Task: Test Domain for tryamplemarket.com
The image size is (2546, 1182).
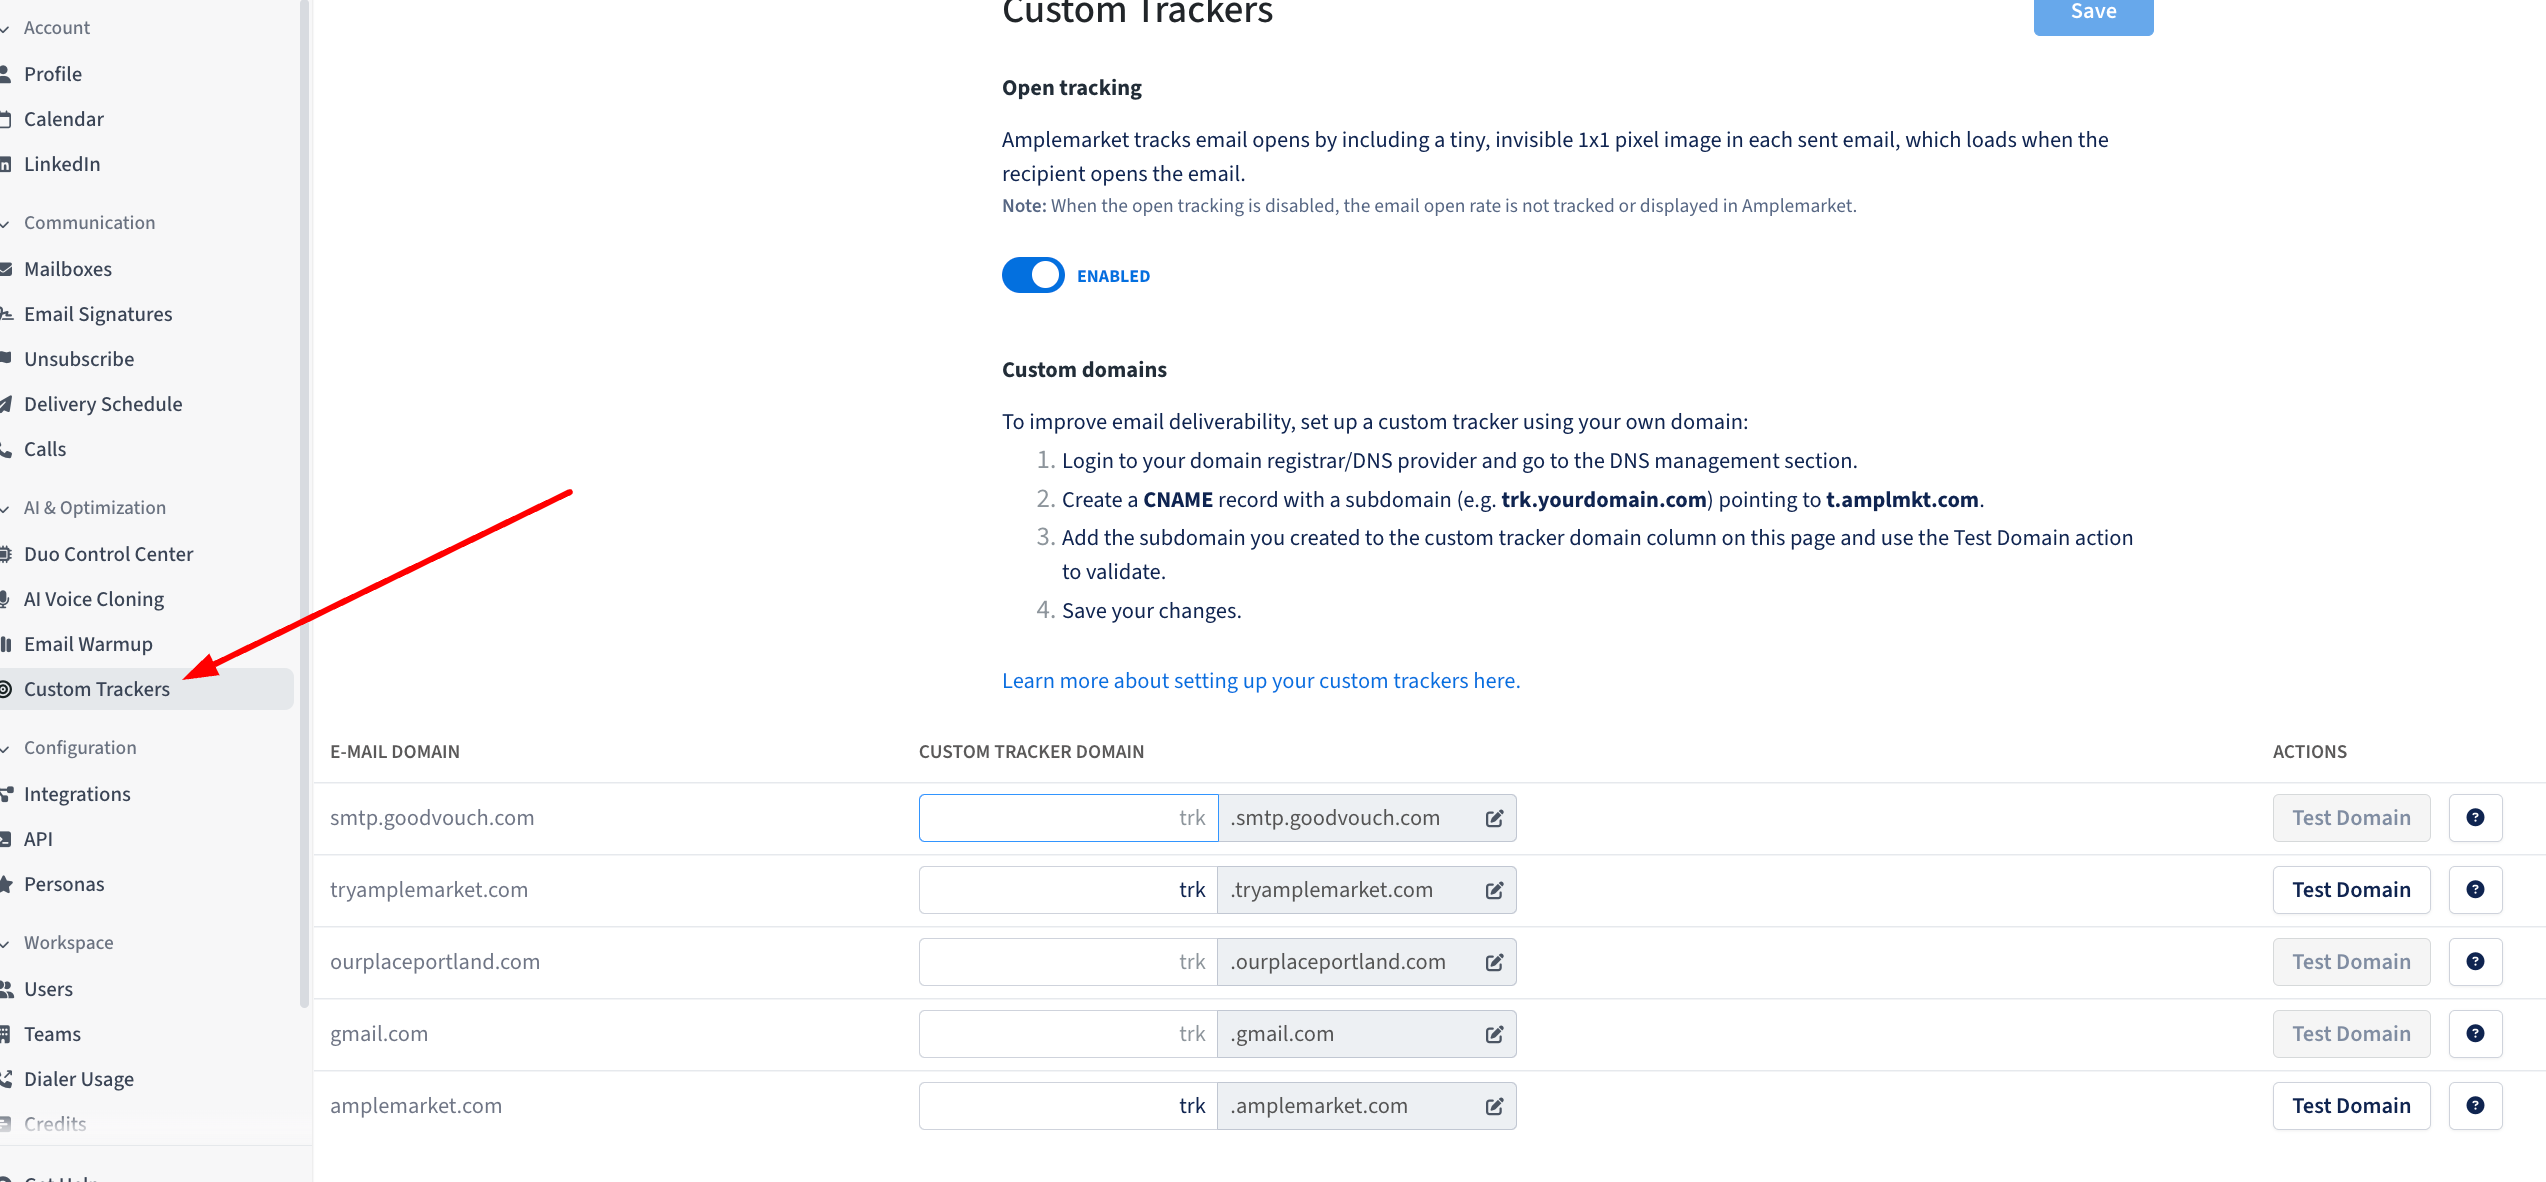Action: click(2350, 890)
